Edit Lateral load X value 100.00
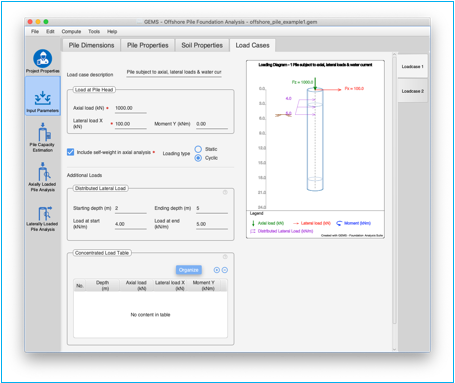This screenshot has width=455, height=383. (131, 124)
